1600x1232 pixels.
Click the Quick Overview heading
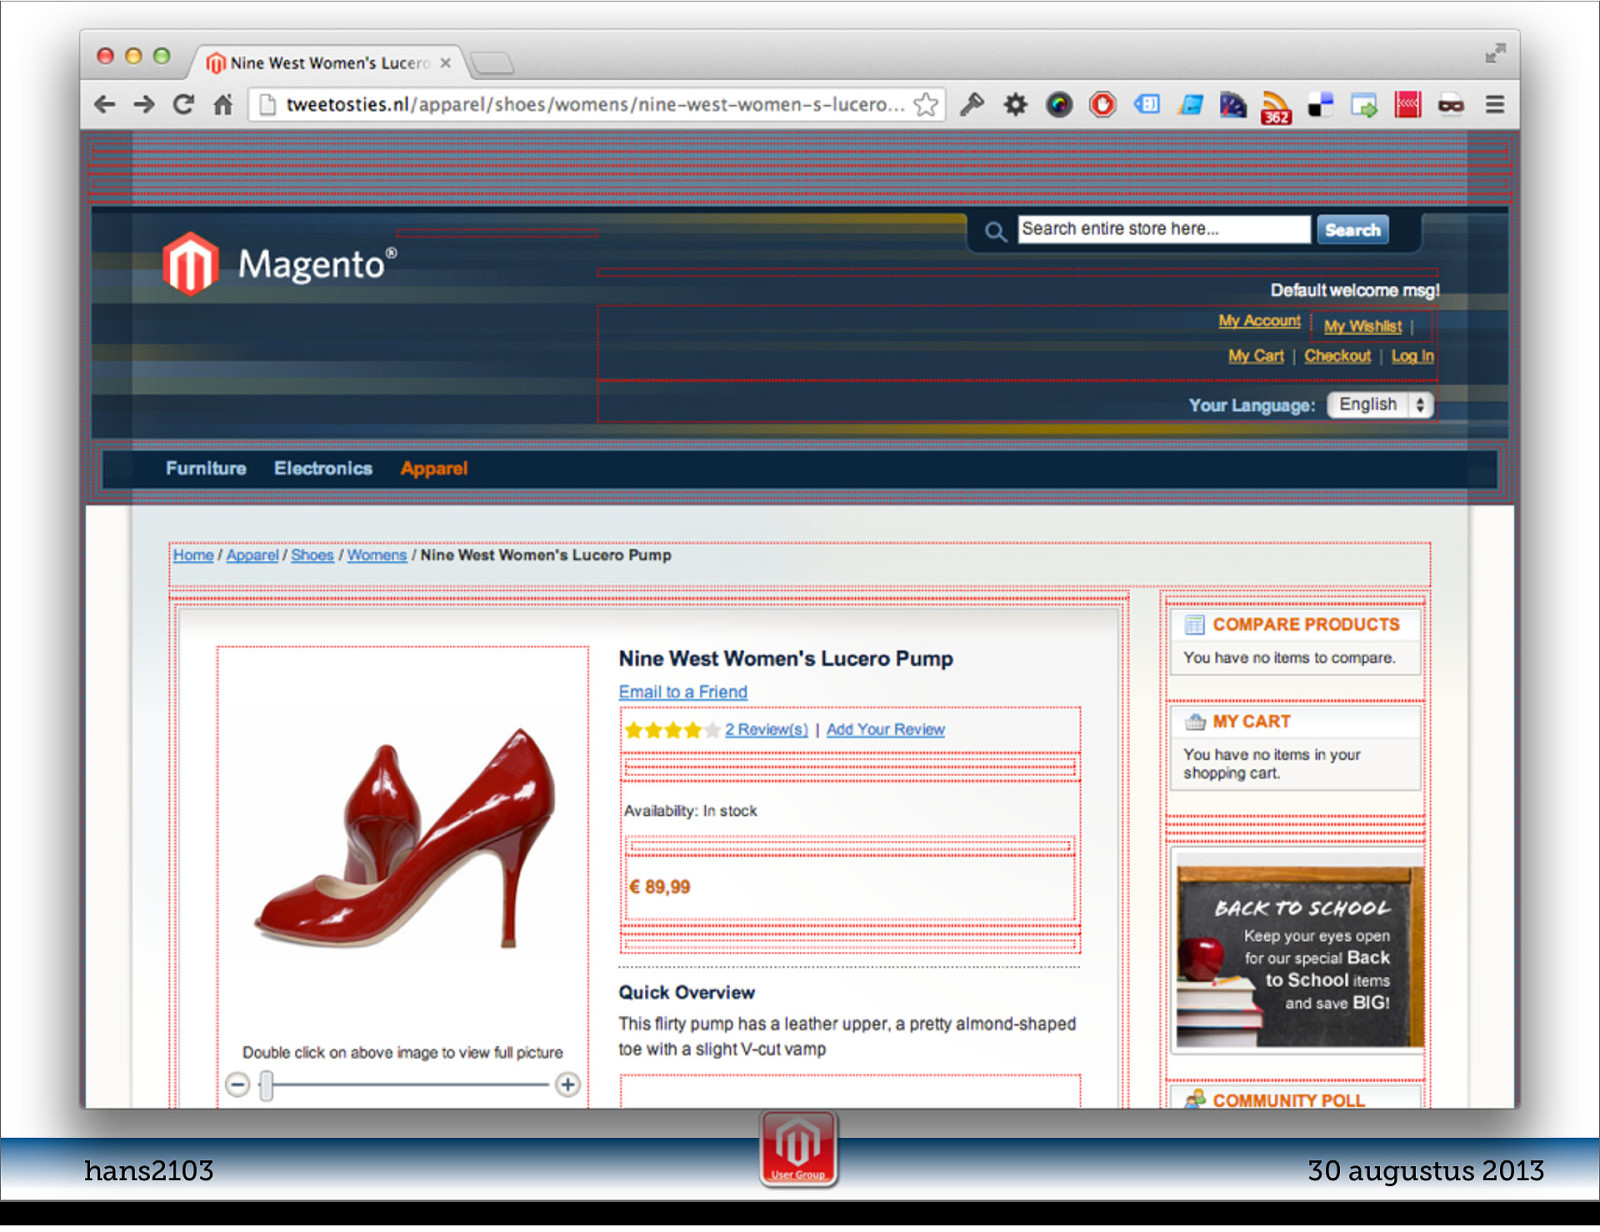[686, 993]
